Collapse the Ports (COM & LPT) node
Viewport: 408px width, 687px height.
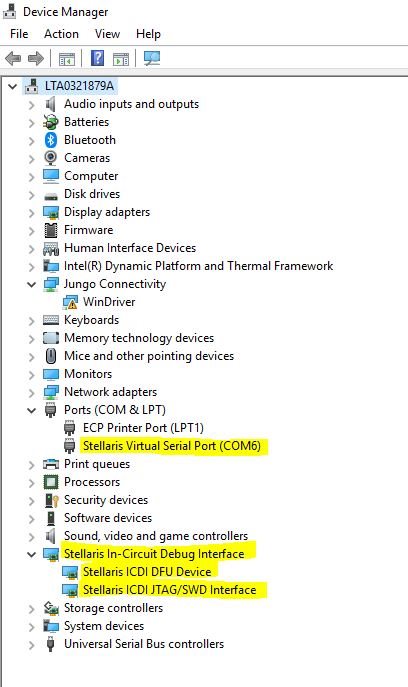[32, 411]
